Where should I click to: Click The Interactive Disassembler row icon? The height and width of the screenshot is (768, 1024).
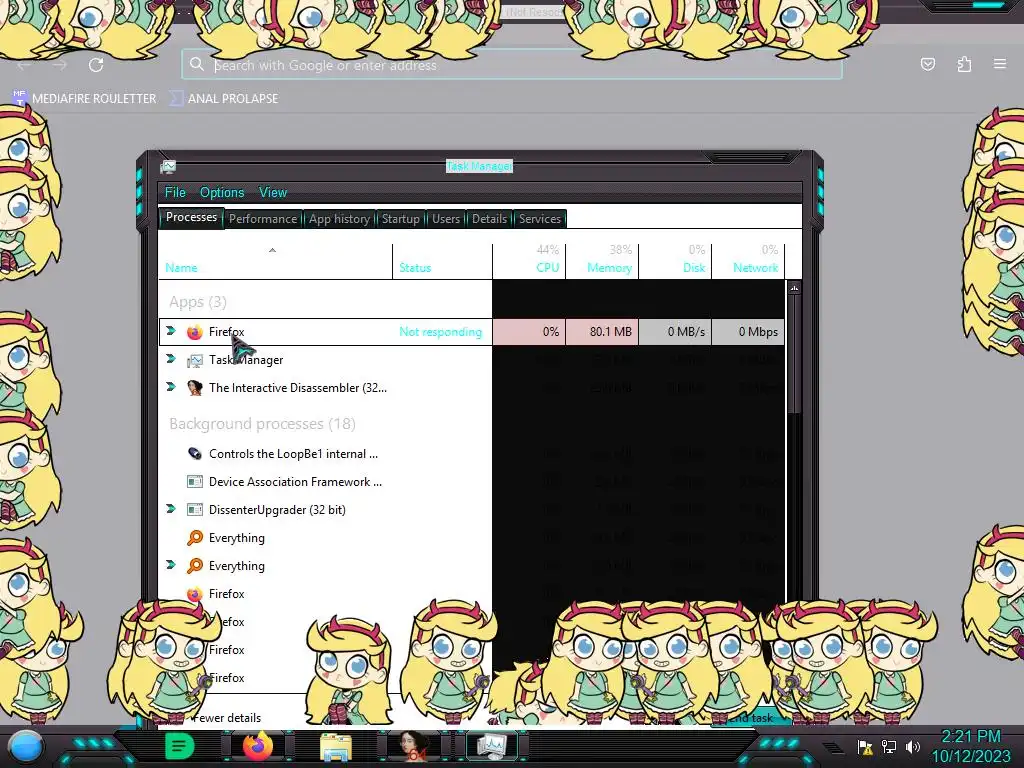(195, 388)
